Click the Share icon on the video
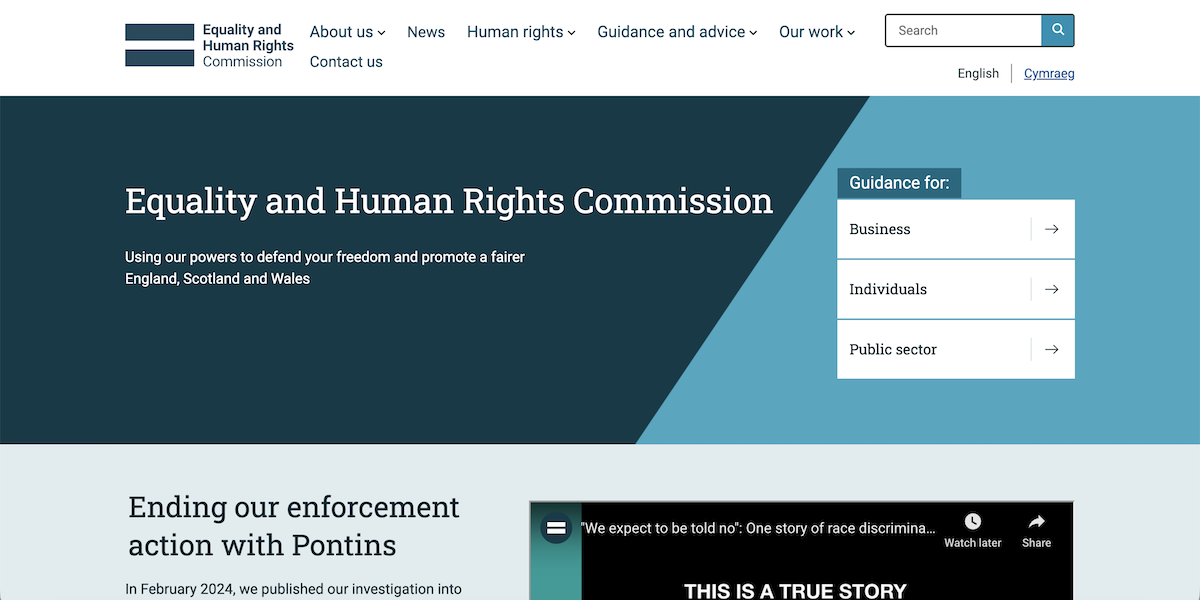Image resolution: width=1200 pixels, height=600 pixels. point(1036,521)
